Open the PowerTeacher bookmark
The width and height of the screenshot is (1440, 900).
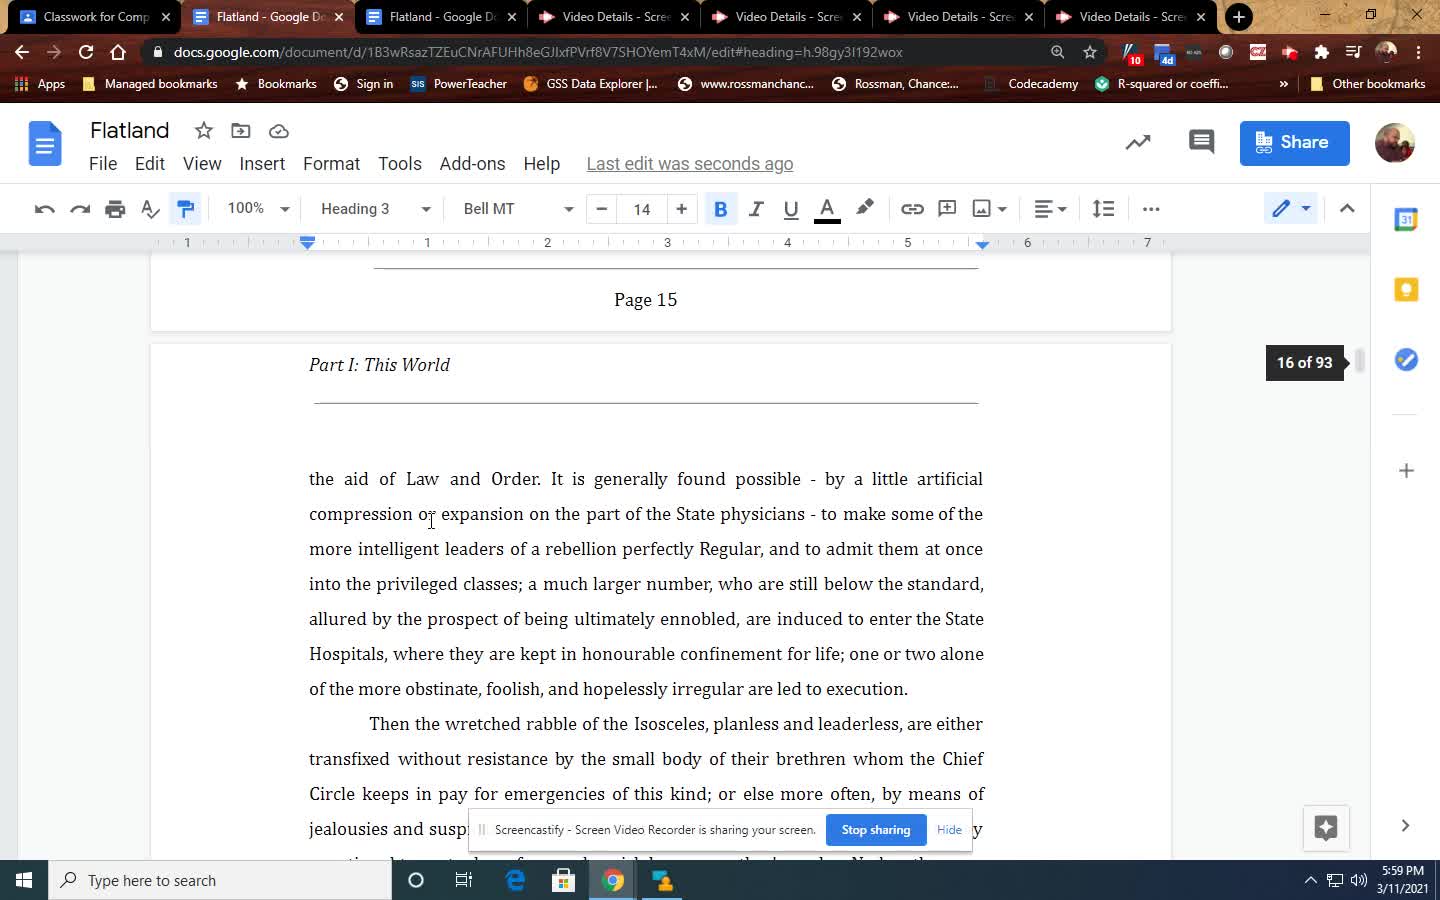point(459,84)
